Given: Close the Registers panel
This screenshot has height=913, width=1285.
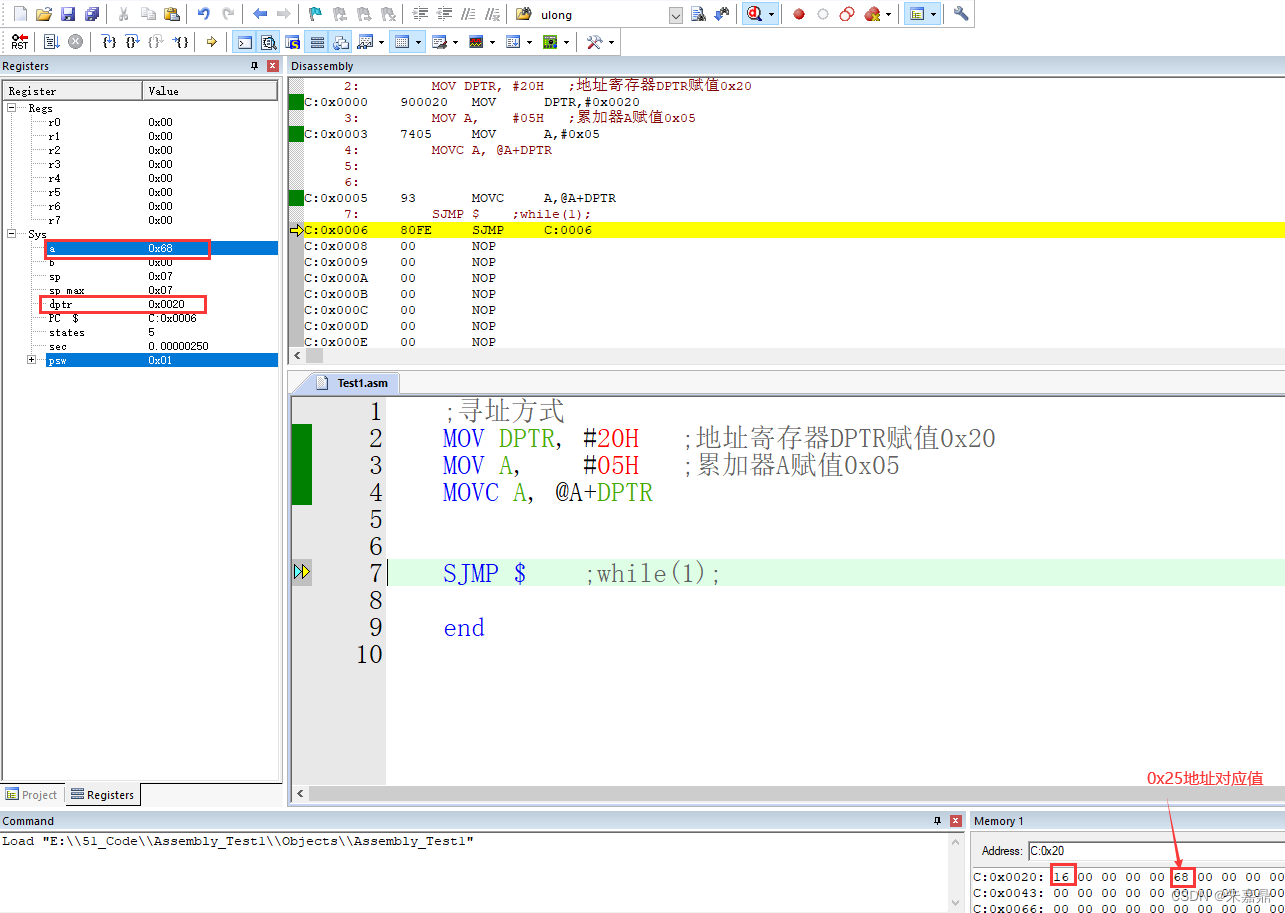Looking at the screenshot, I should point(273,66).
